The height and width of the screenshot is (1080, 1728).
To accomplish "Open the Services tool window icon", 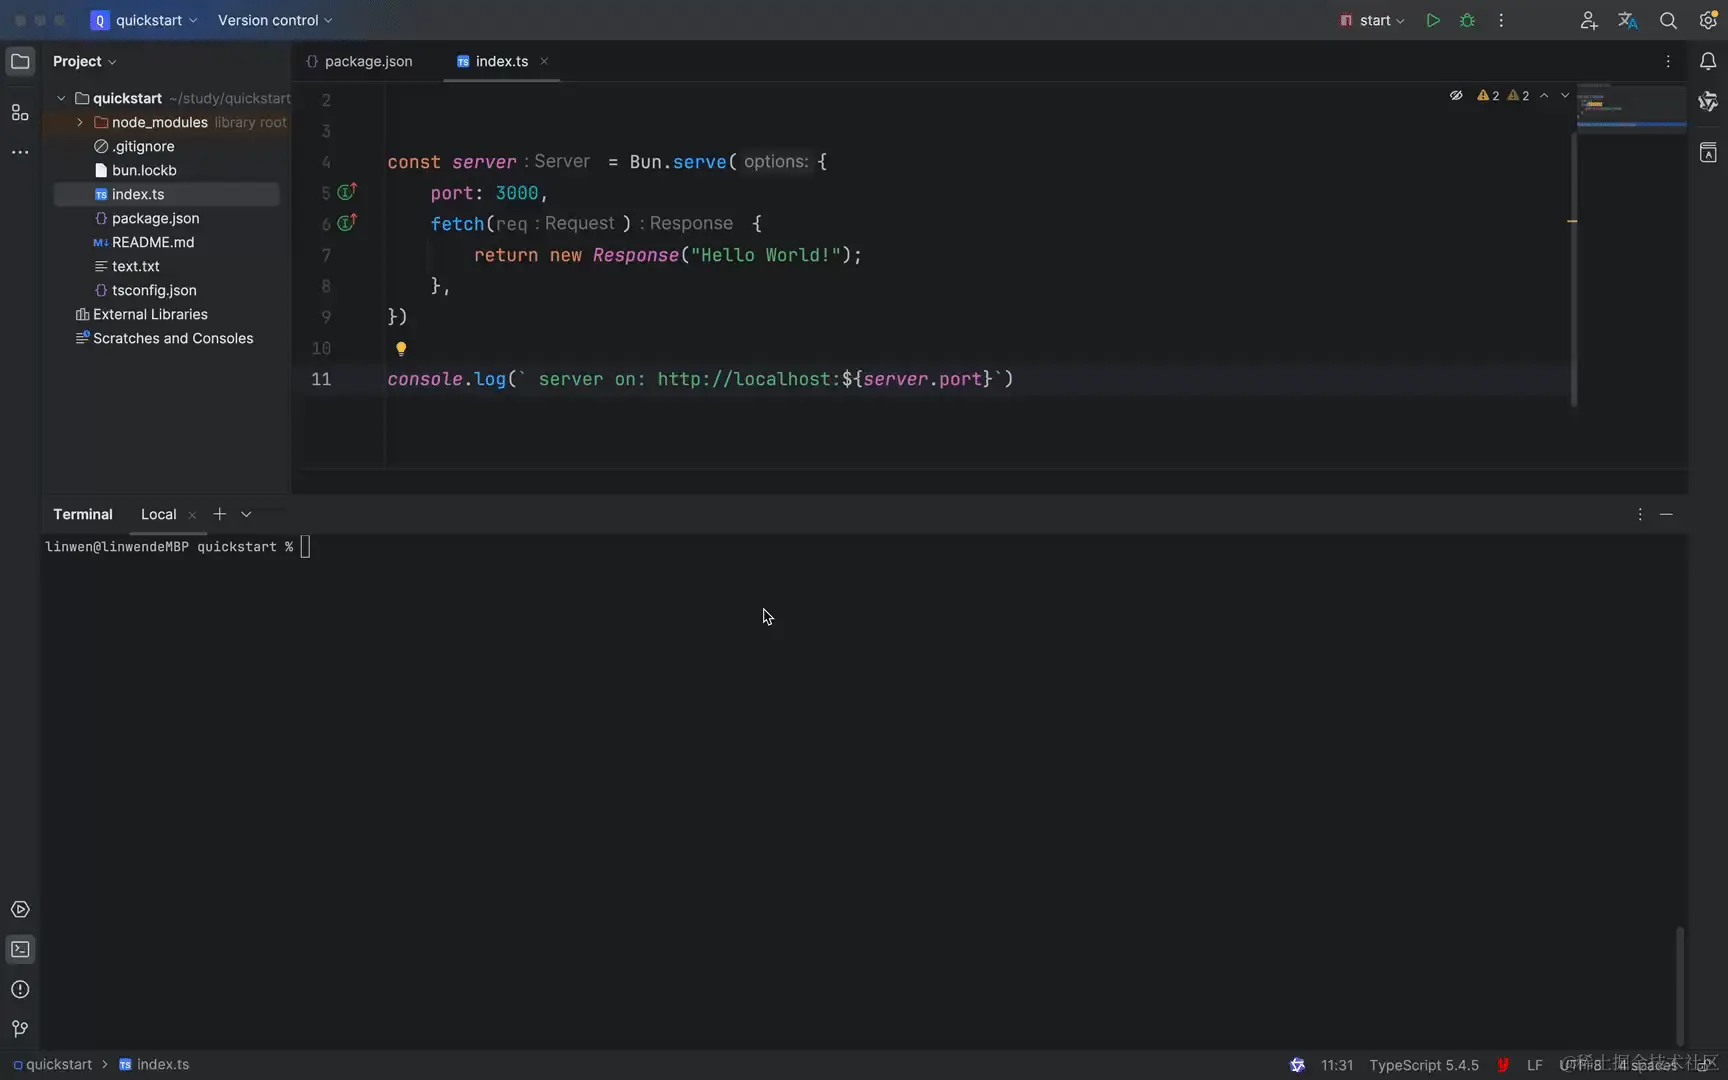I will (20, 909).
